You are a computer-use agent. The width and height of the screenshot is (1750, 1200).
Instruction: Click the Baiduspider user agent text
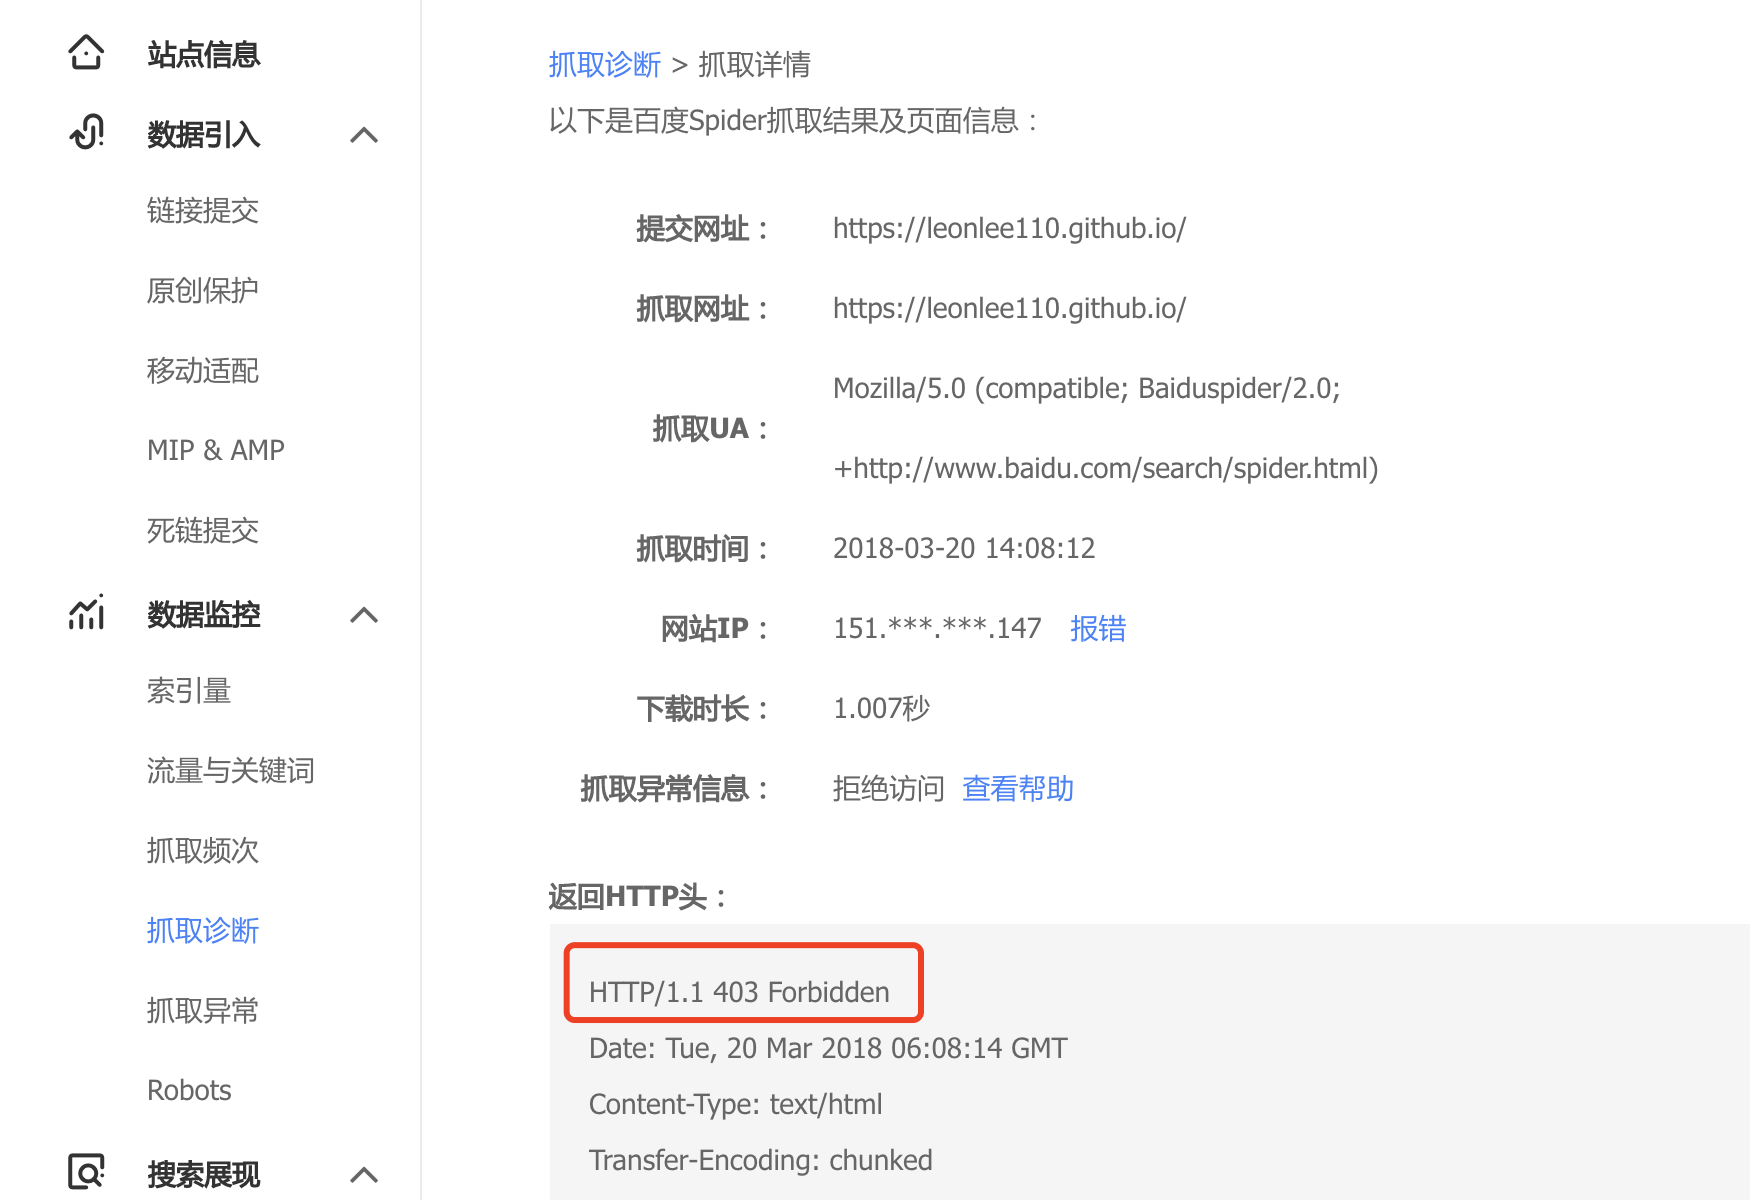coord(1087,388)
